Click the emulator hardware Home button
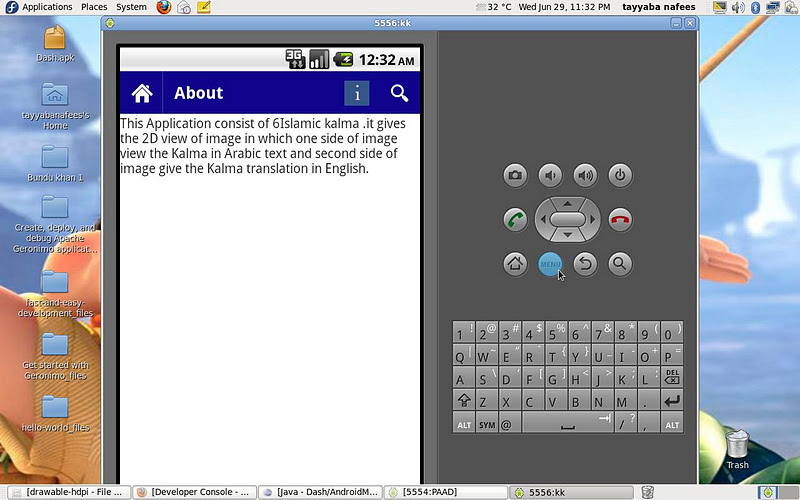The height and width of the screenshot is (500, 800). click(515, 264)
